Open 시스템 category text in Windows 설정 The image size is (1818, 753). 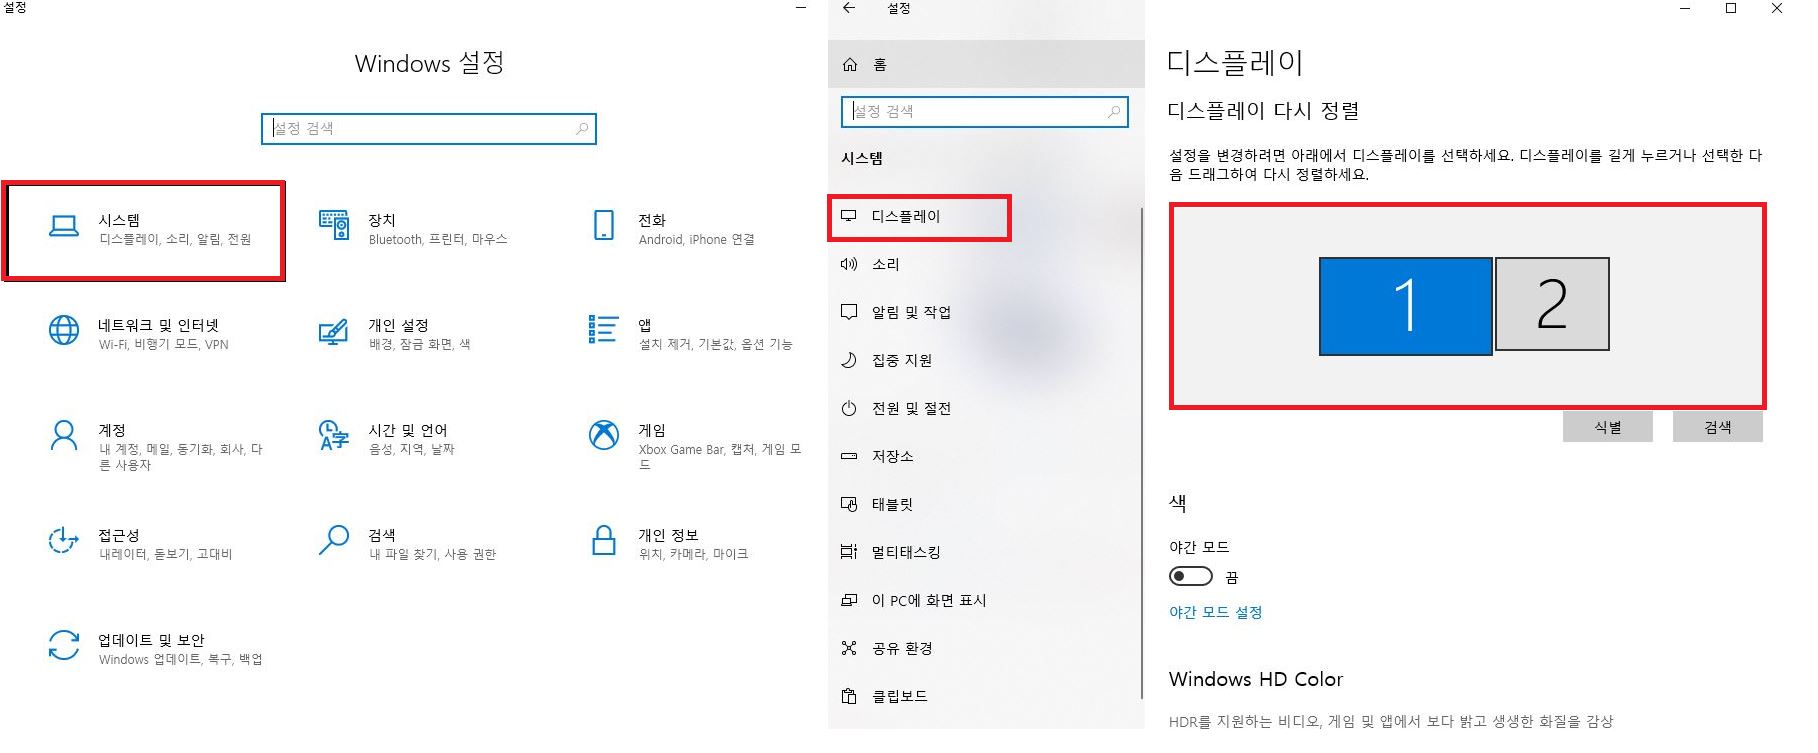[x=119, y=220]
